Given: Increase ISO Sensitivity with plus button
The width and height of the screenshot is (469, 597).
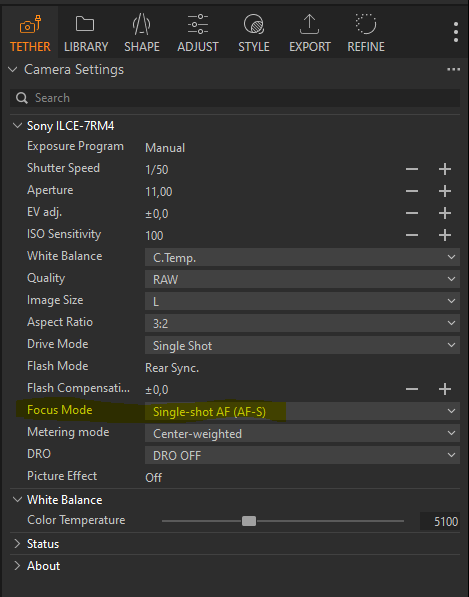Looking at the screenshot, I should [x=445, y=235].
